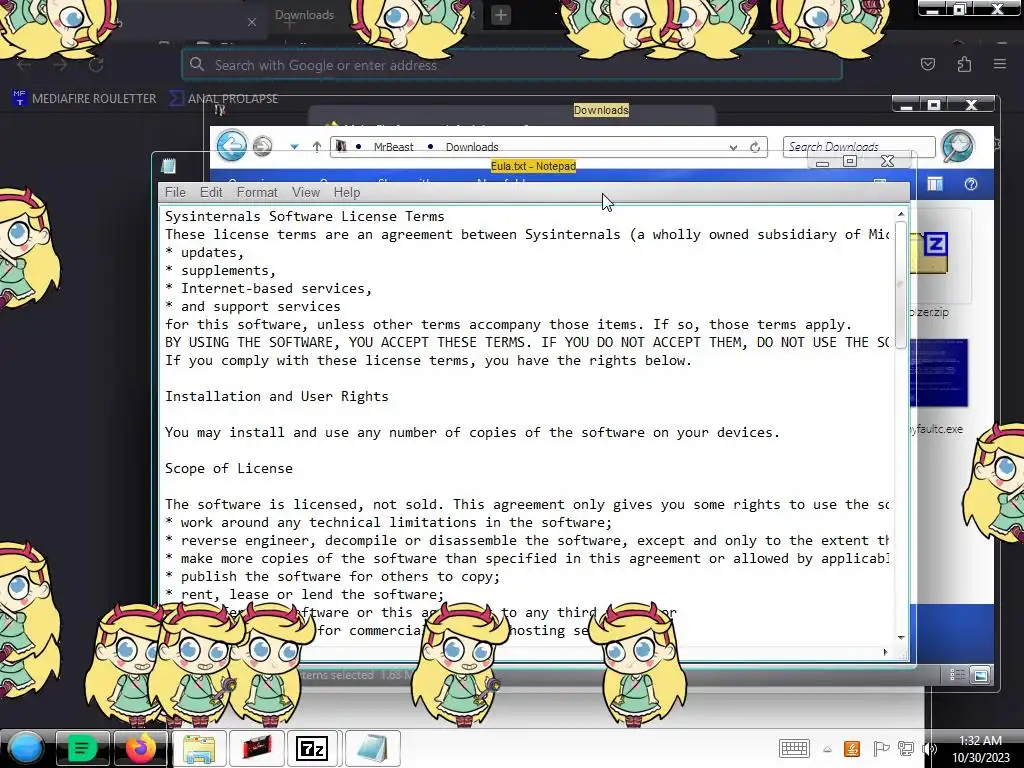Open the Notepad Format menu
This screenshot has height=768, width=1024.
(x=257, y=192)
